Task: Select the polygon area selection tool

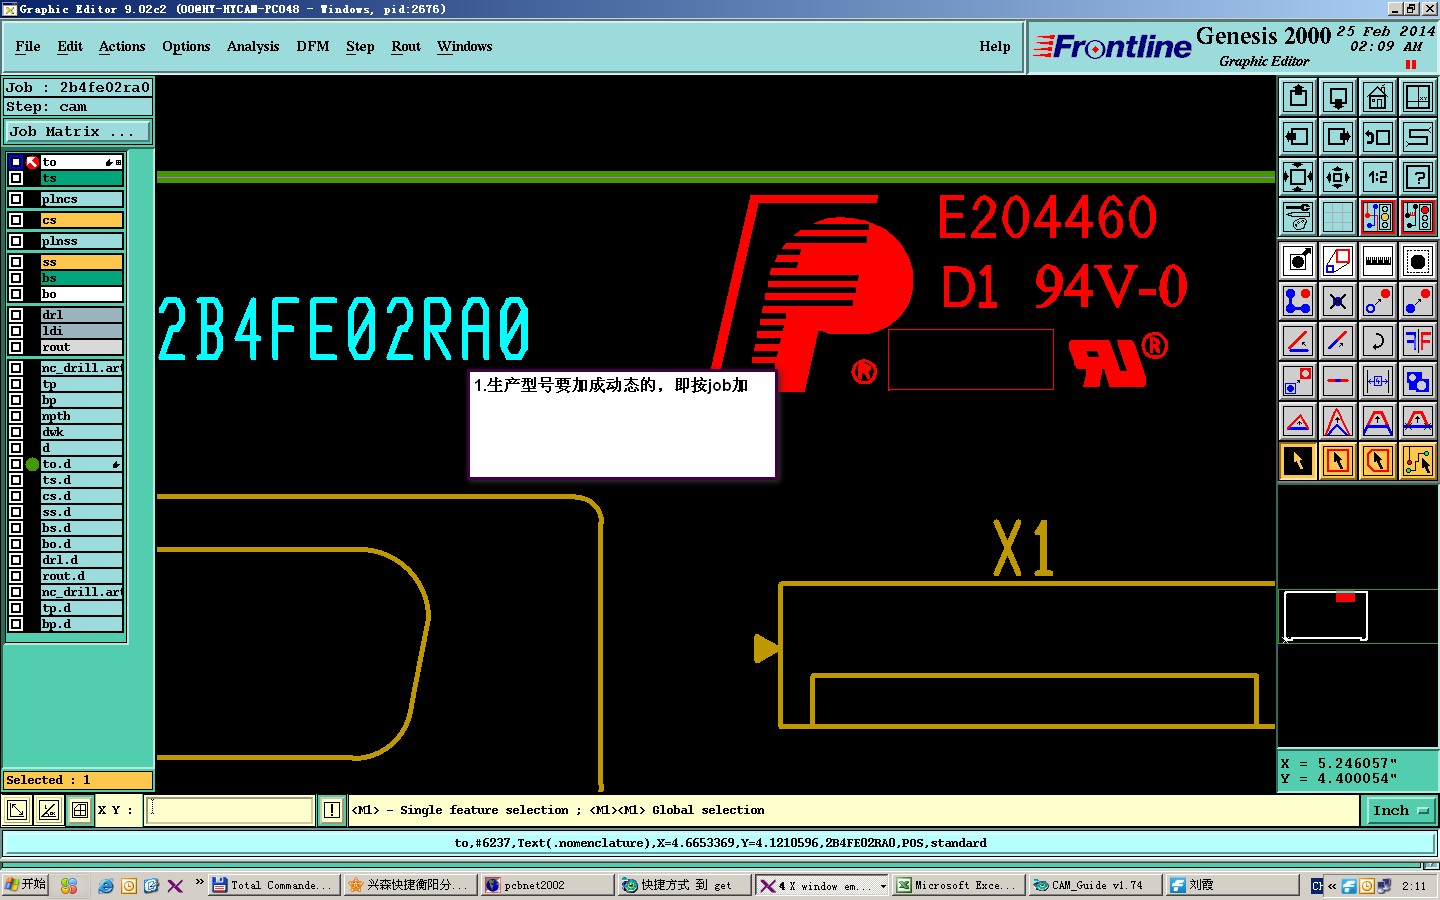Action: coord(1378,461)
